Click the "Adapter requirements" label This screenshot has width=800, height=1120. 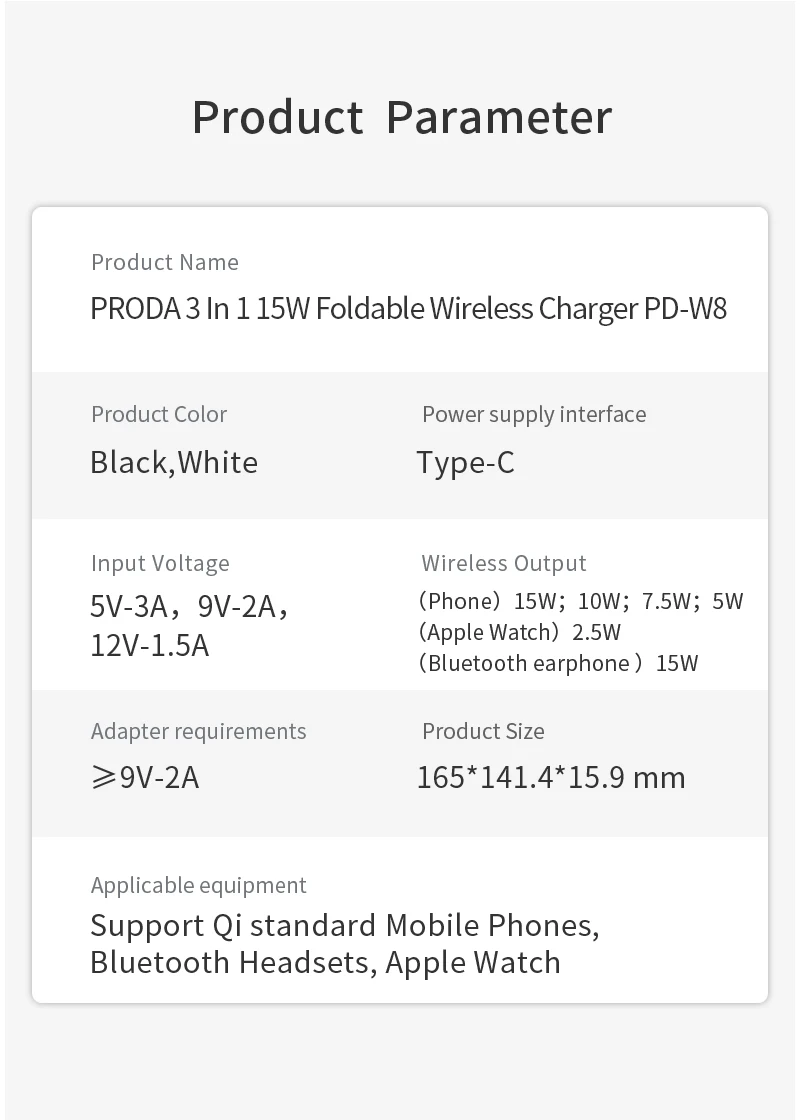199,731
